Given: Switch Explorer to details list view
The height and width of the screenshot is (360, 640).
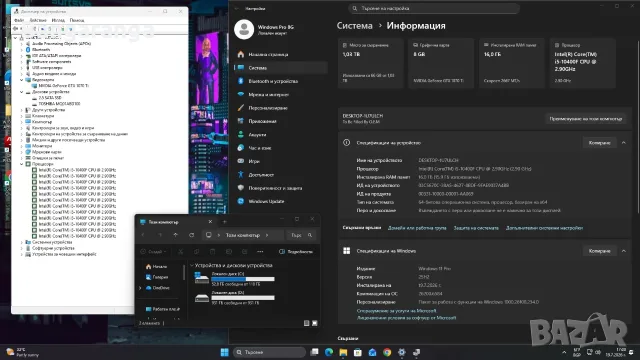Looking at the screenshot, I should (307, 323).
